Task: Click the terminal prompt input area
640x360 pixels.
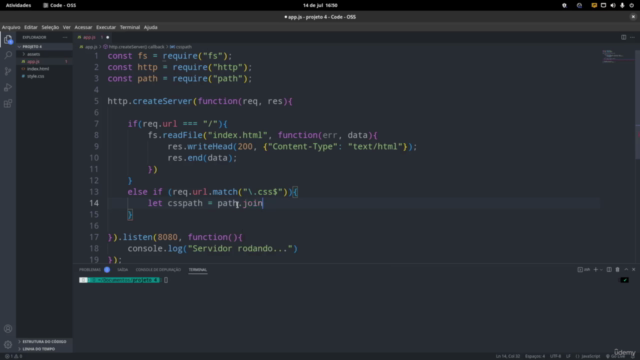Action: point(166,280)
